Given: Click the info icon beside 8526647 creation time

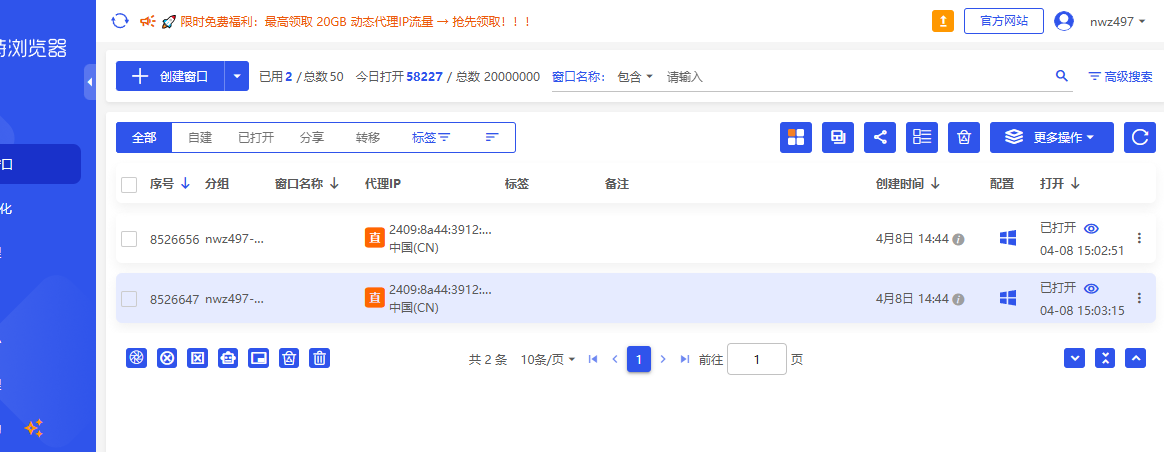Looking at the screenshot, I should point(958,299).
